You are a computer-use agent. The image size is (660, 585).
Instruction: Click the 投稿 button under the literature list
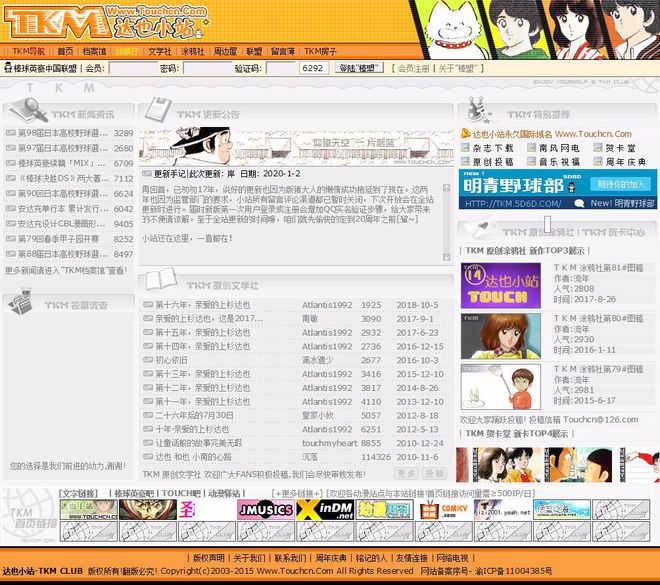[x=434, y=473]
